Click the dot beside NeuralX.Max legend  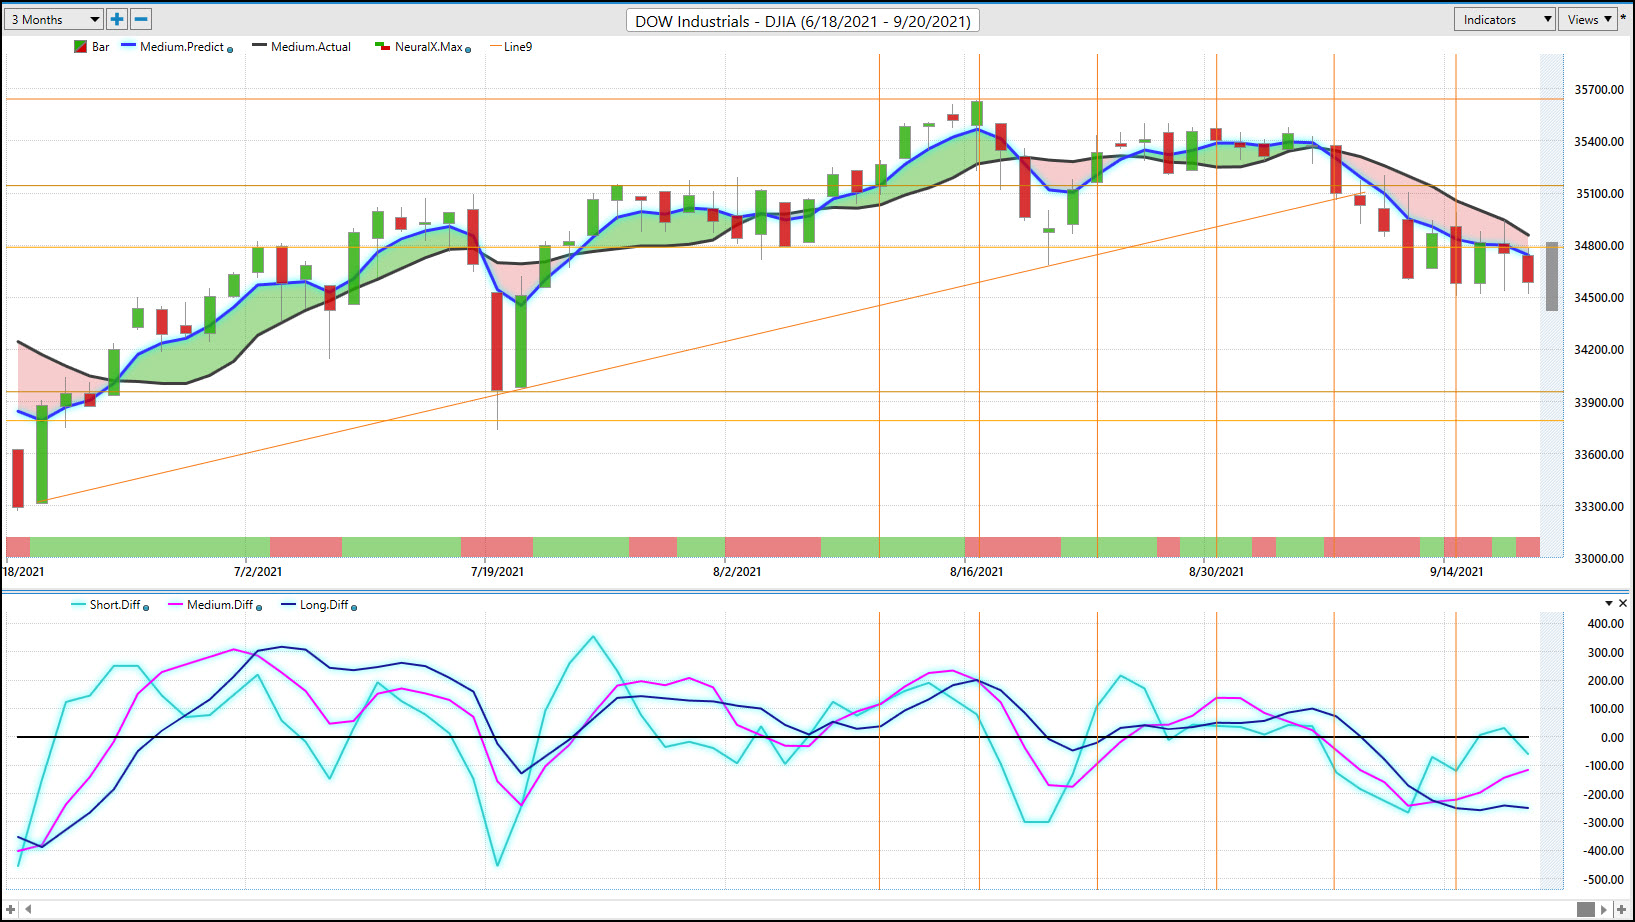468,50
